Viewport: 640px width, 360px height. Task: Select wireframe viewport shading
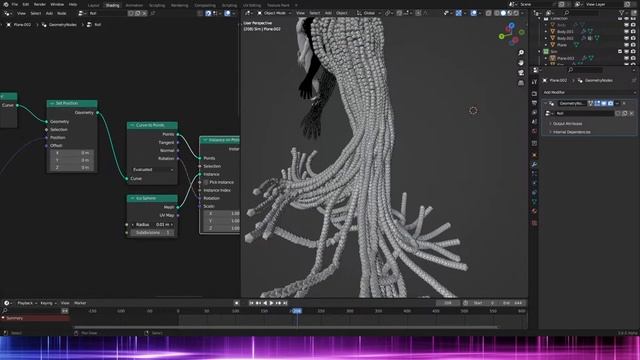click(497, 13)
